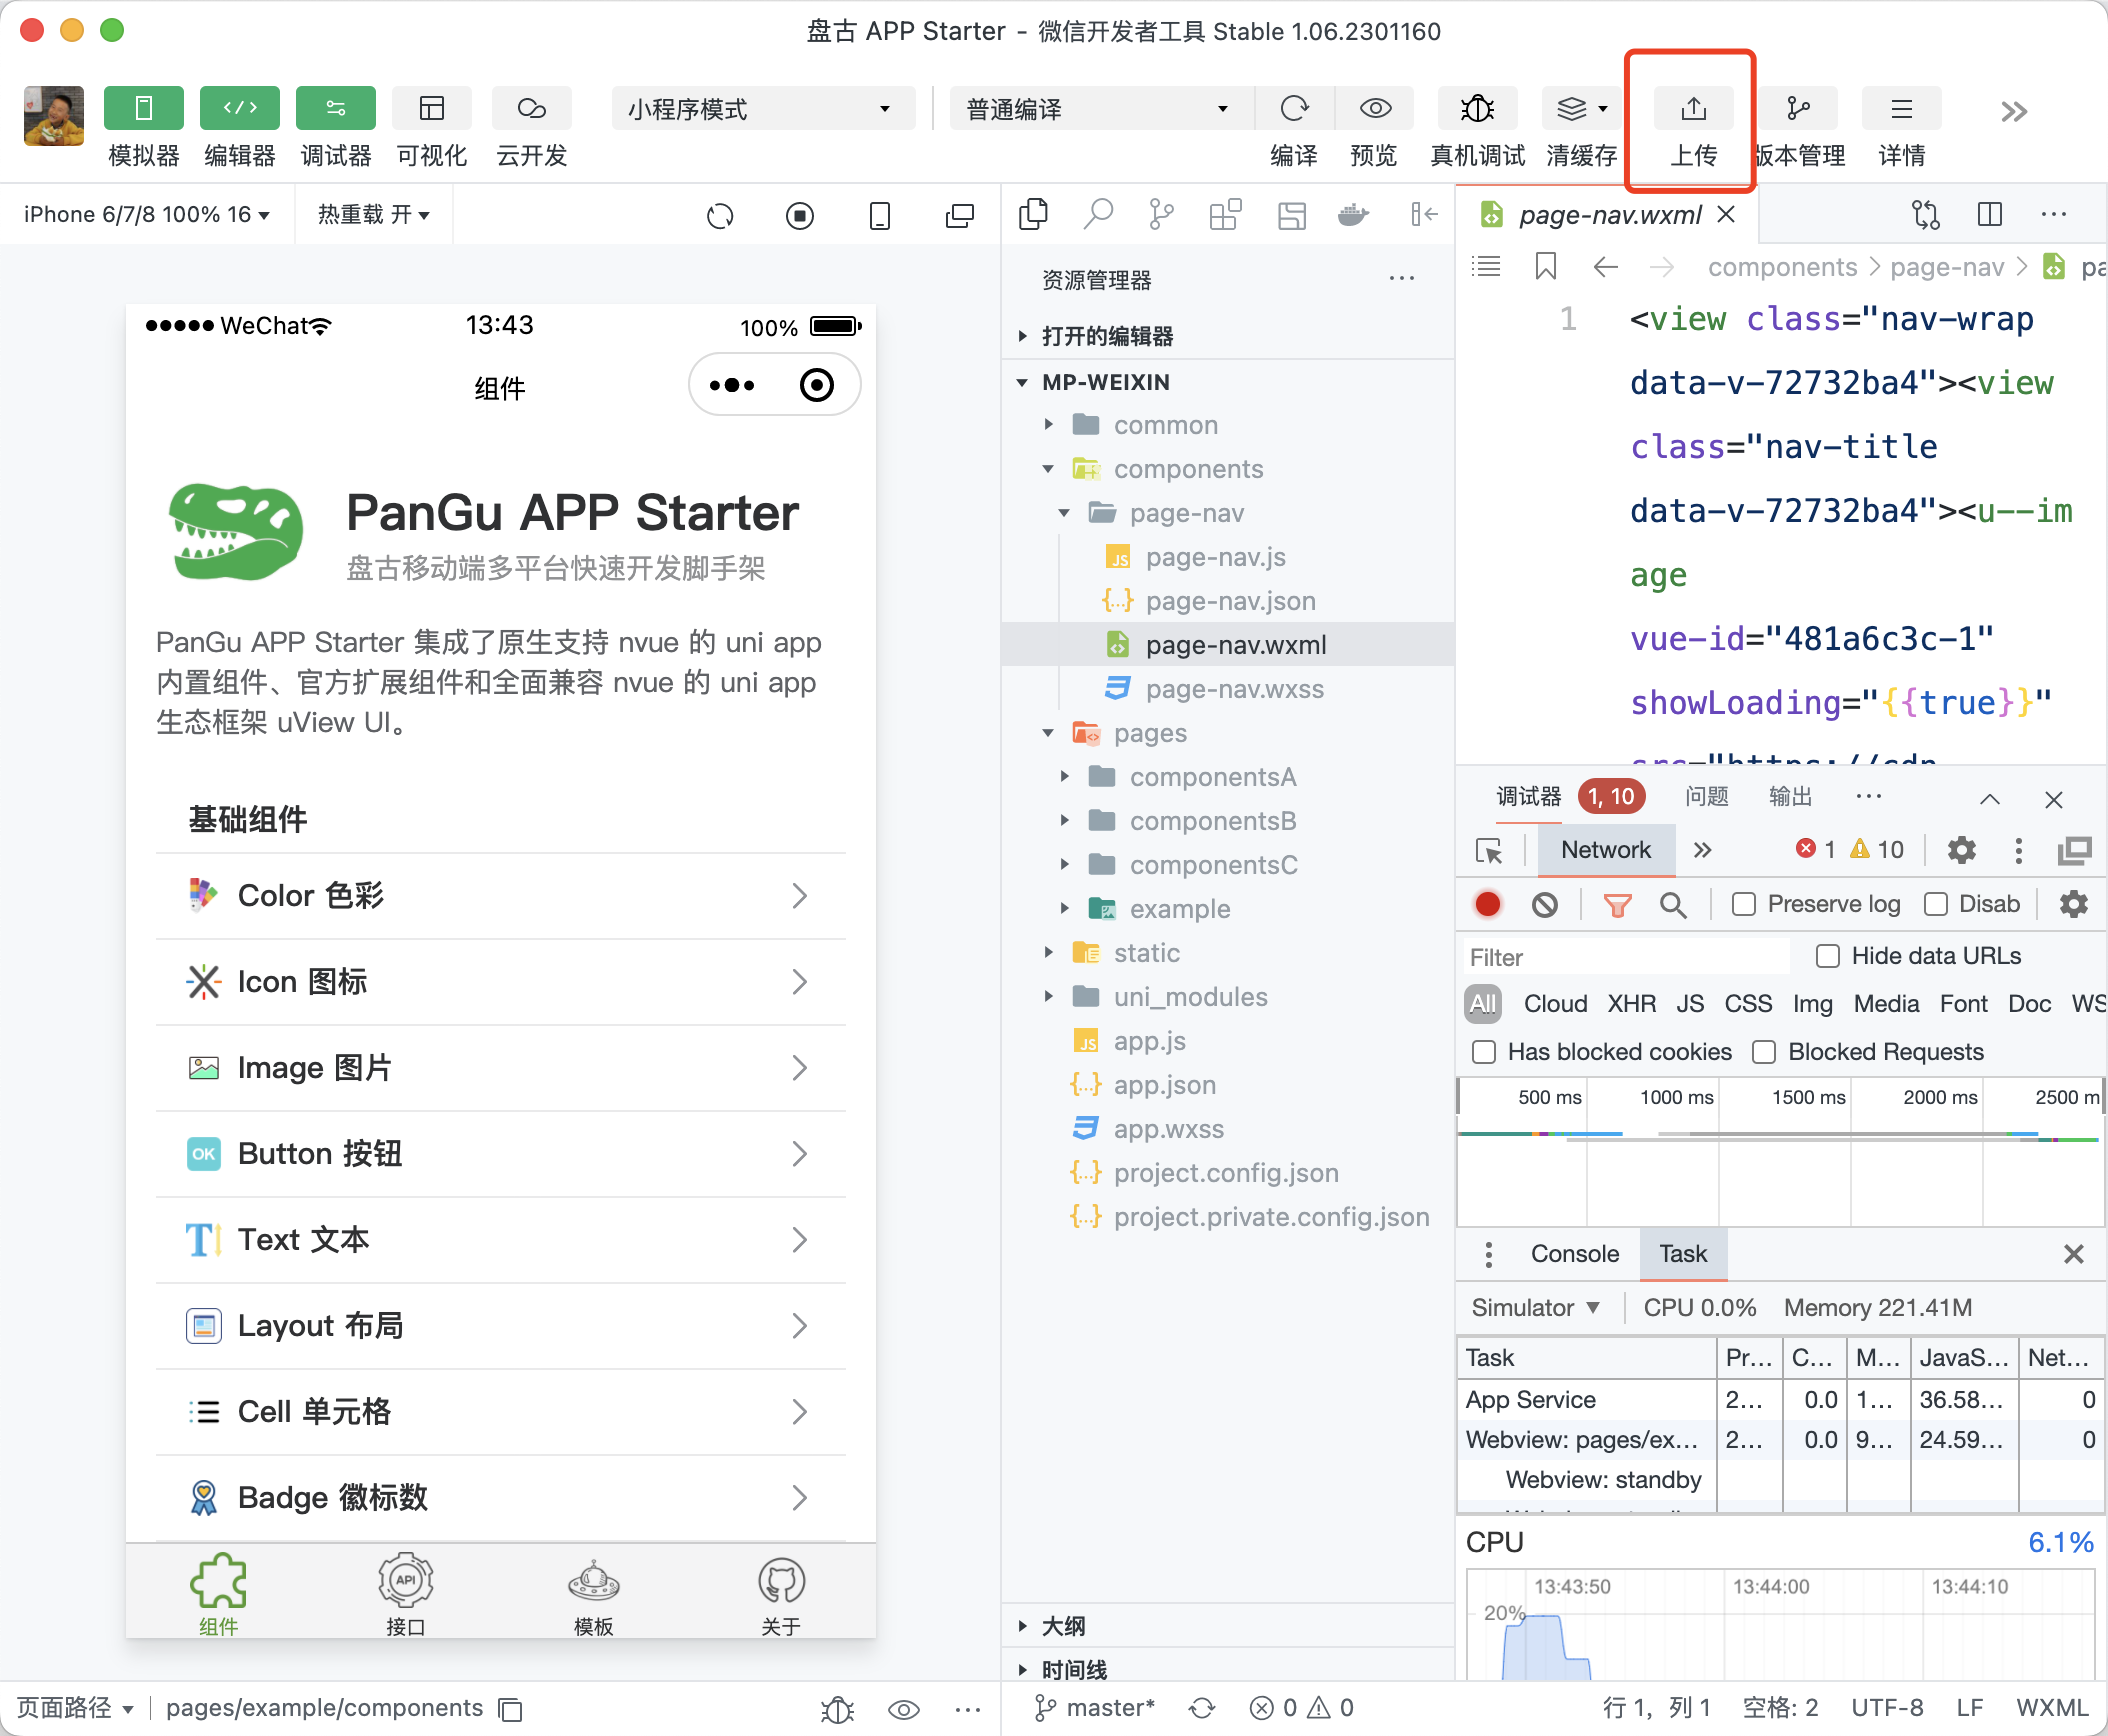Select the Img request type filter
This screenshot has width=2108, height=1736.
coord(1812,1004)
